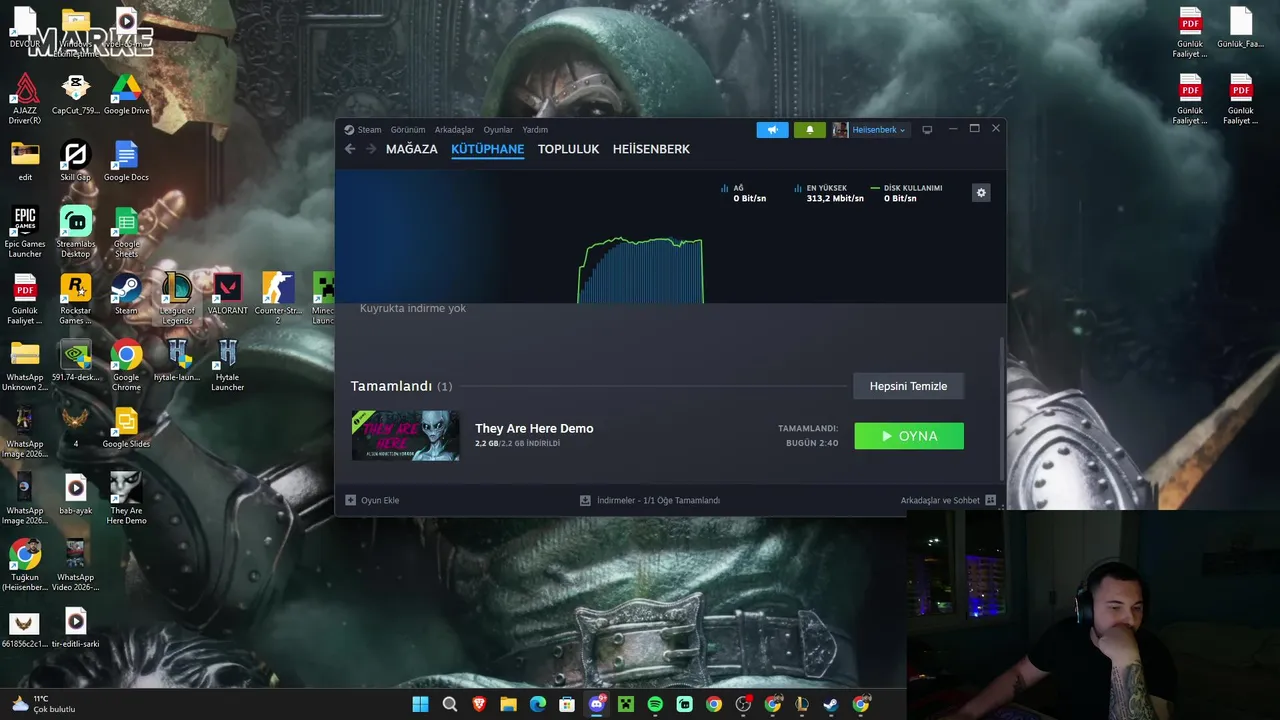Open the Windows Start button
1280x720 pixels.
(421, 704)
